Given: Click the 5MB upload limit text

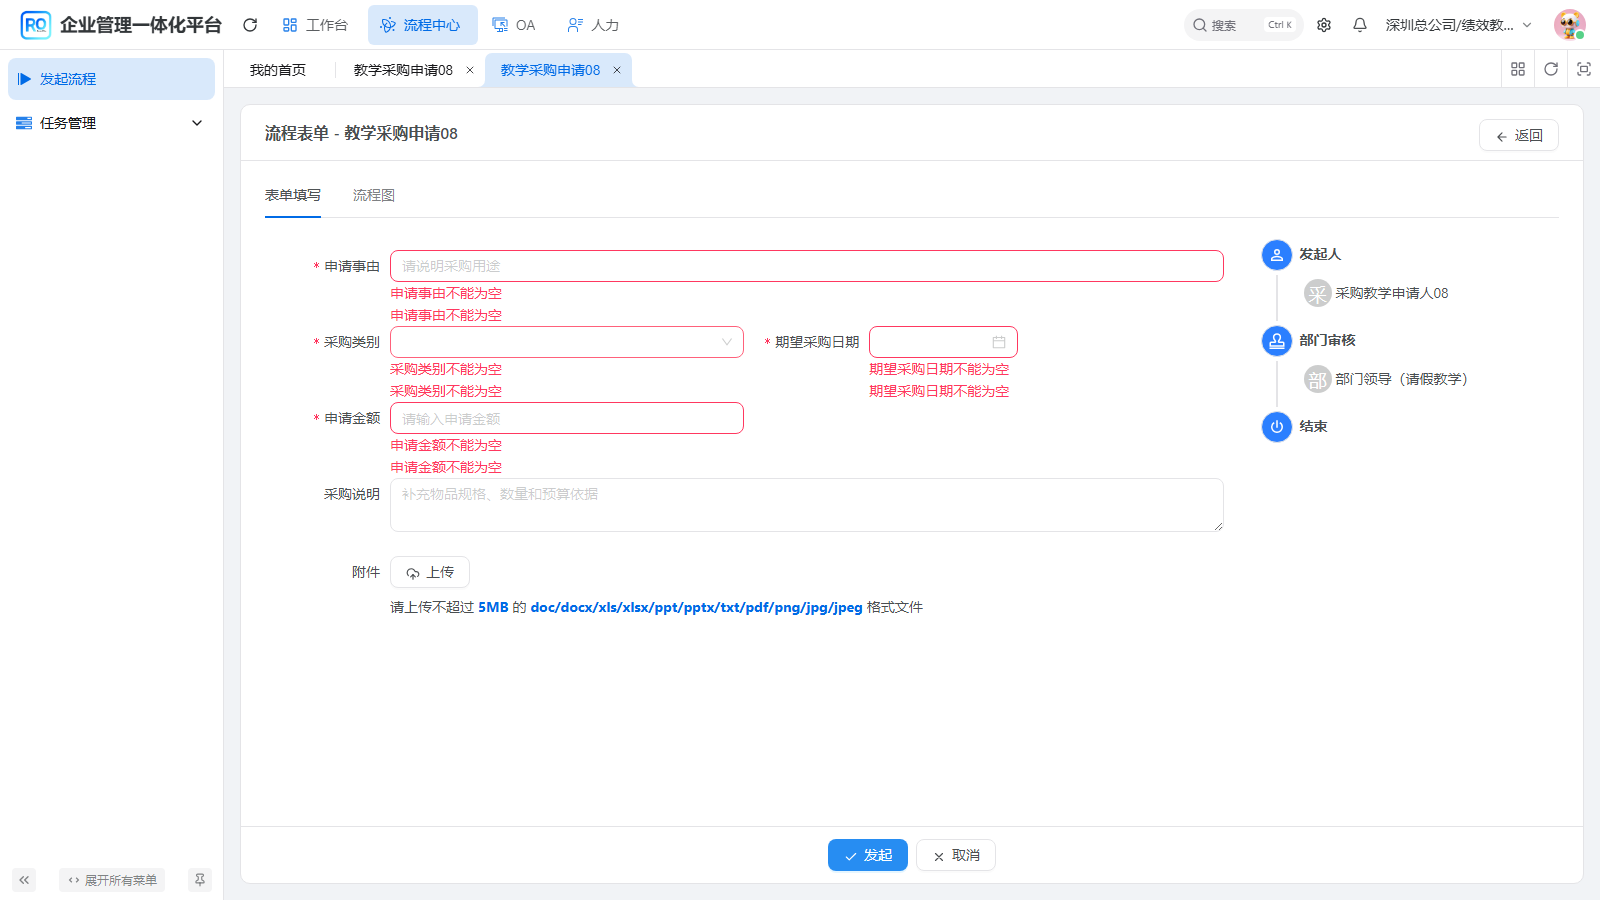Looking at the screenshot, I should click(x=493, y=607).
